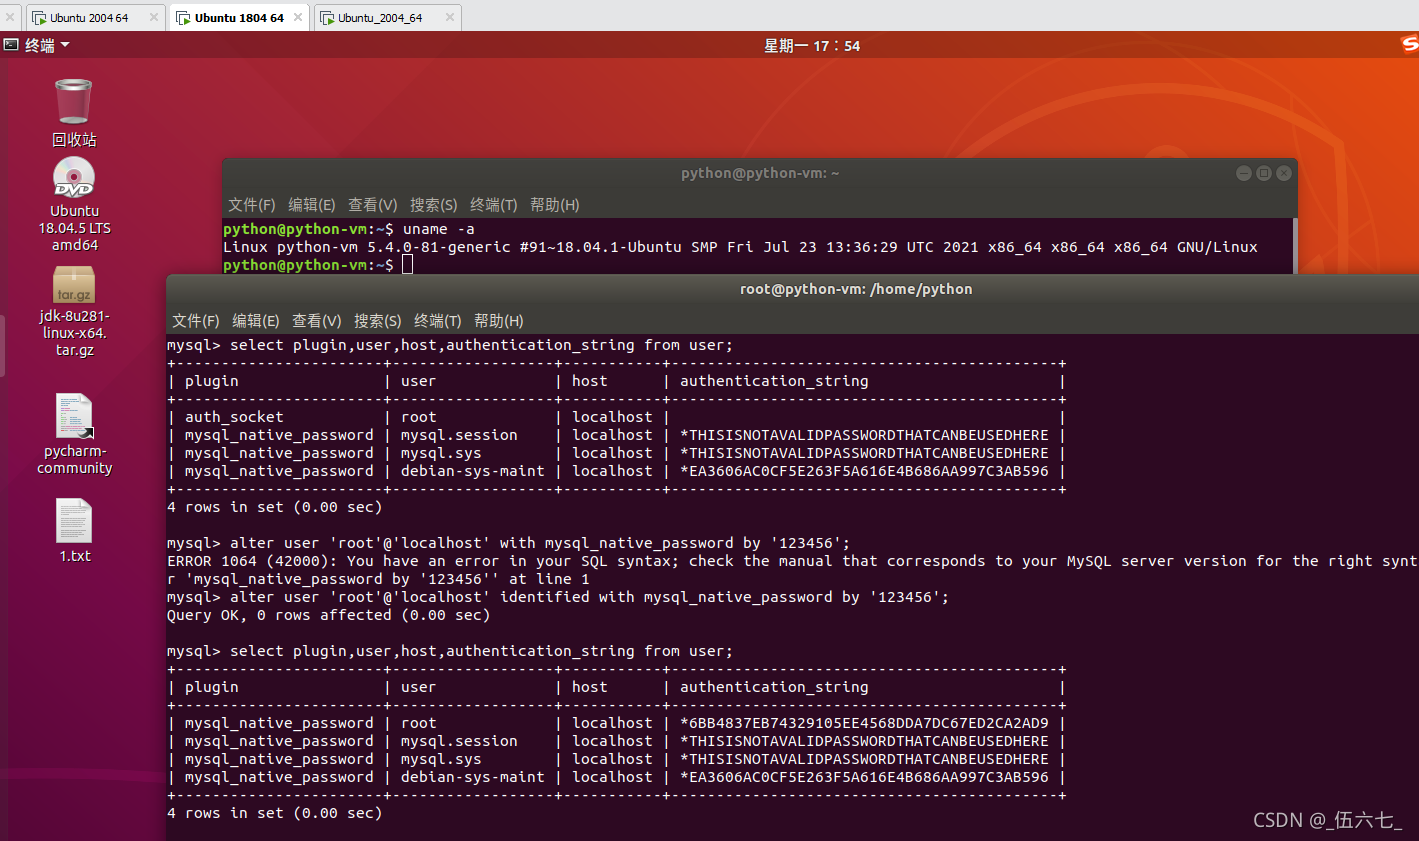Close the Ubuntu_2004_64 tab
The height and width of the screenshot is (841, 1419).
point(449,17)
